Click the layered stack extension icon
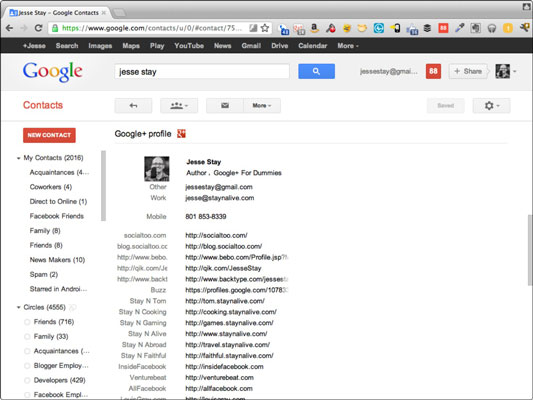The width and height of the screenshot is (533, 400). pyautogui.click(x=427, y=28)
